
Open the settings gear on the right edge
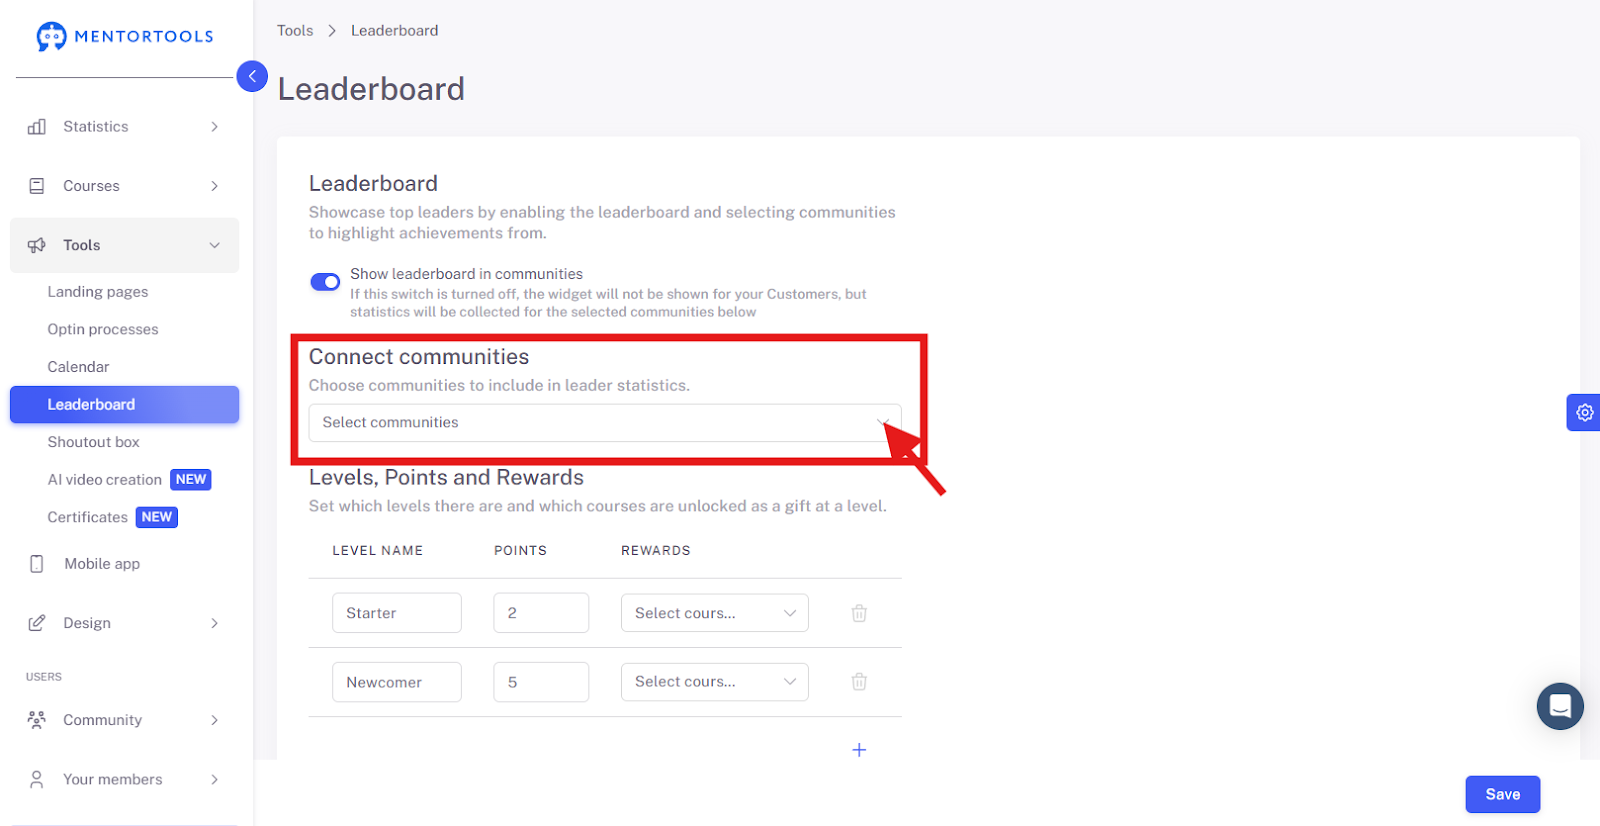[1584, 412]
